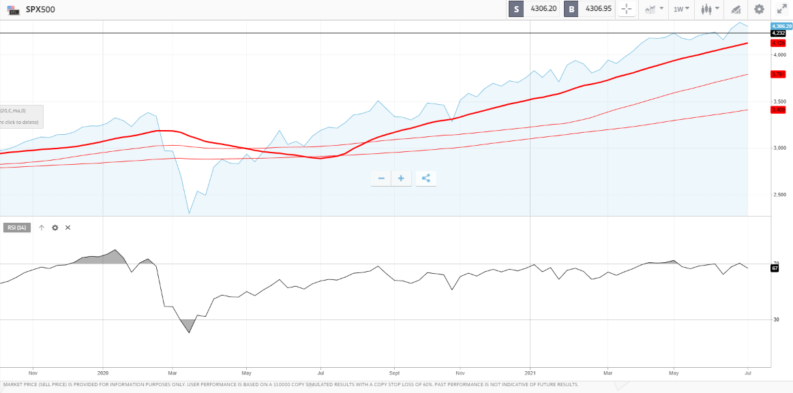The height and width of the screenshot is (393, 793).
Task: Click the Jul label at chart end
Action: (x=747, y=373)
